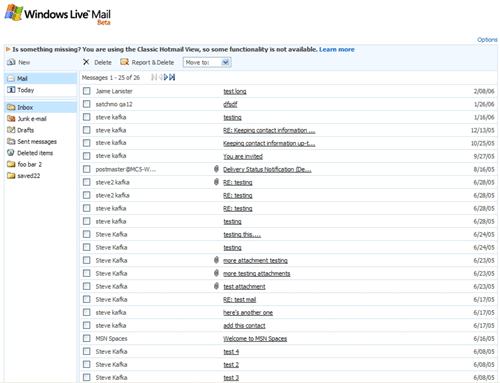Click the Today calendar icon
The height and width of the screenshot is (383, 500).
11,90
